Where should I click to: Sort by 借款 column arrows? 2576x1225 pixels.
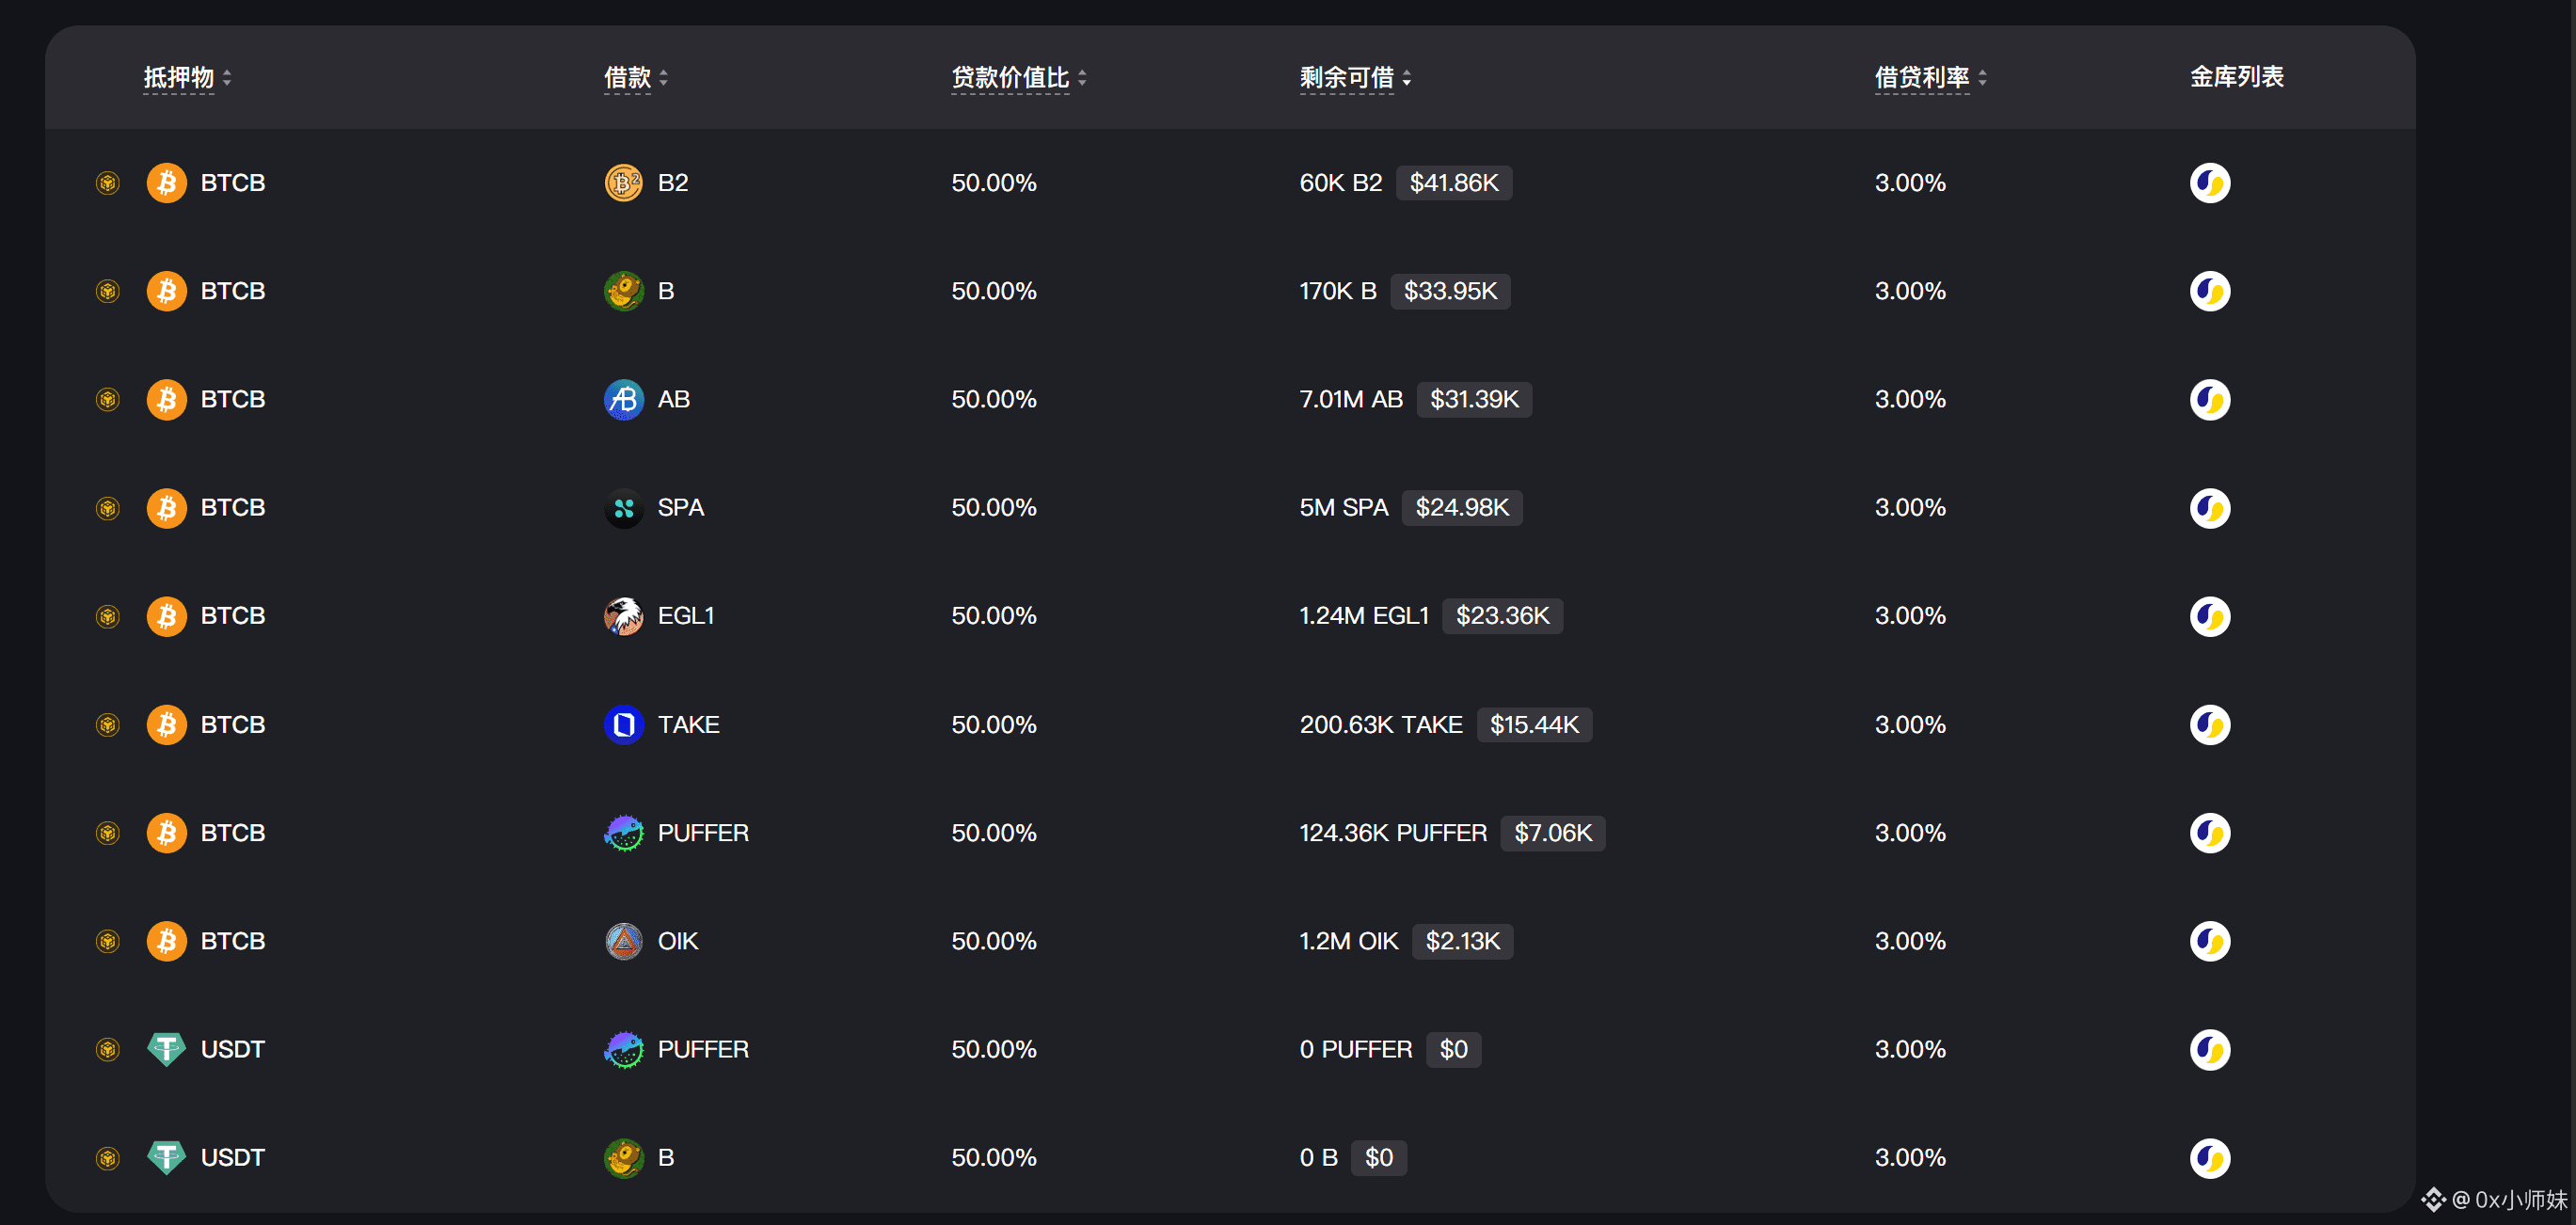tap(663, 78)
